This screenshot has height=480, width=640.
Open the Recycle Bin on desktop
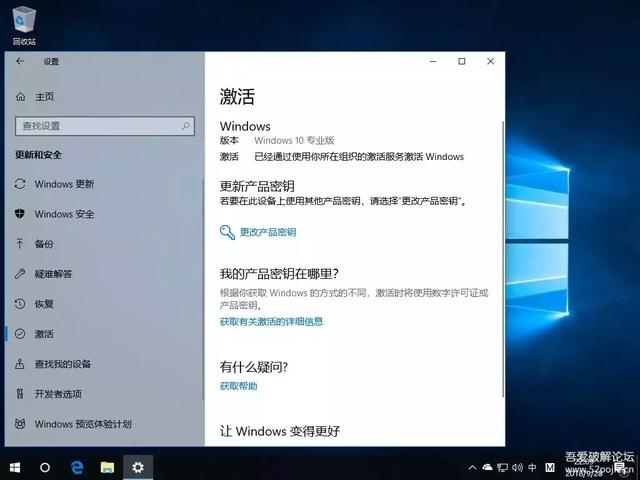[x=24, y=24]
